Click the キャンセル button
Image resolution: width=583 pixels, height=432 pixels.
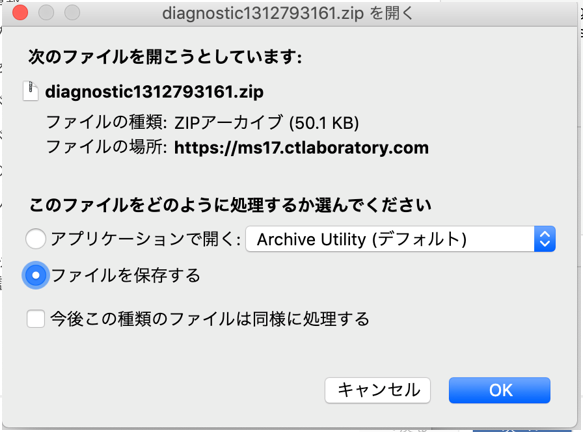(x=378, y=390)
